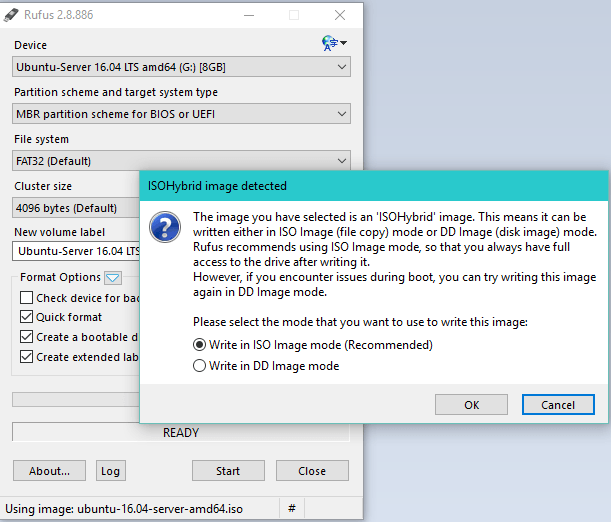This screenshot has width=611, height=522.
Task: Click the blue question mark dialog icon
Action: [x=165, y=227]
